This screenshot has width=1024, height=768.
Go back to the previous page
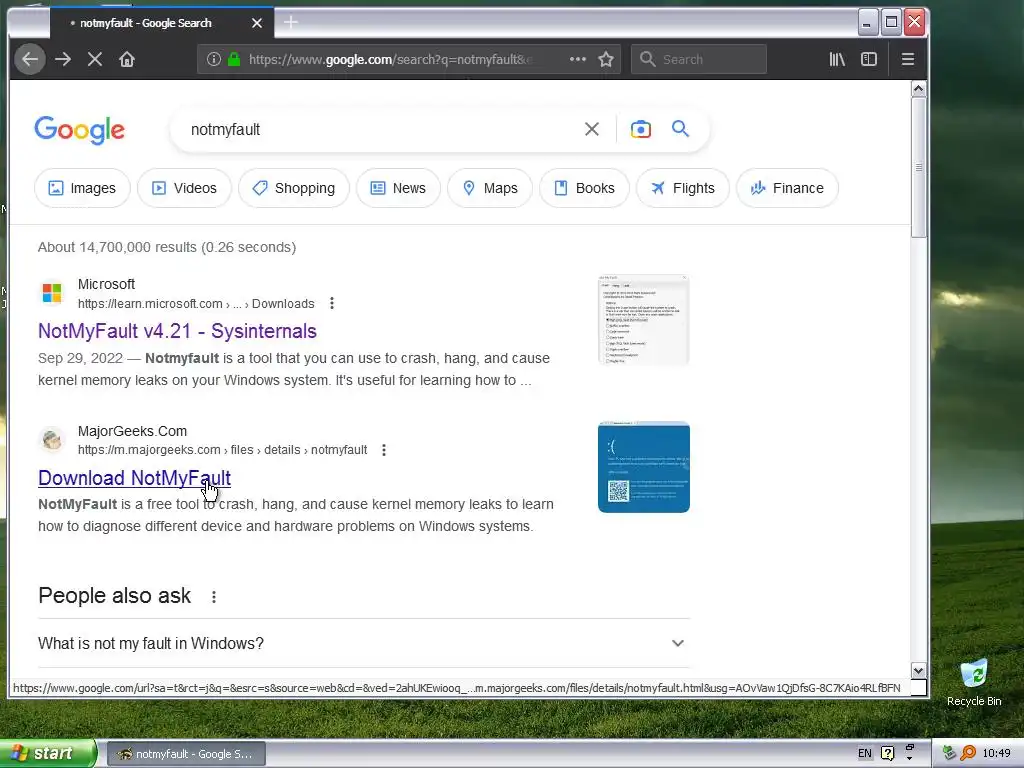click(x=30, y=59)
